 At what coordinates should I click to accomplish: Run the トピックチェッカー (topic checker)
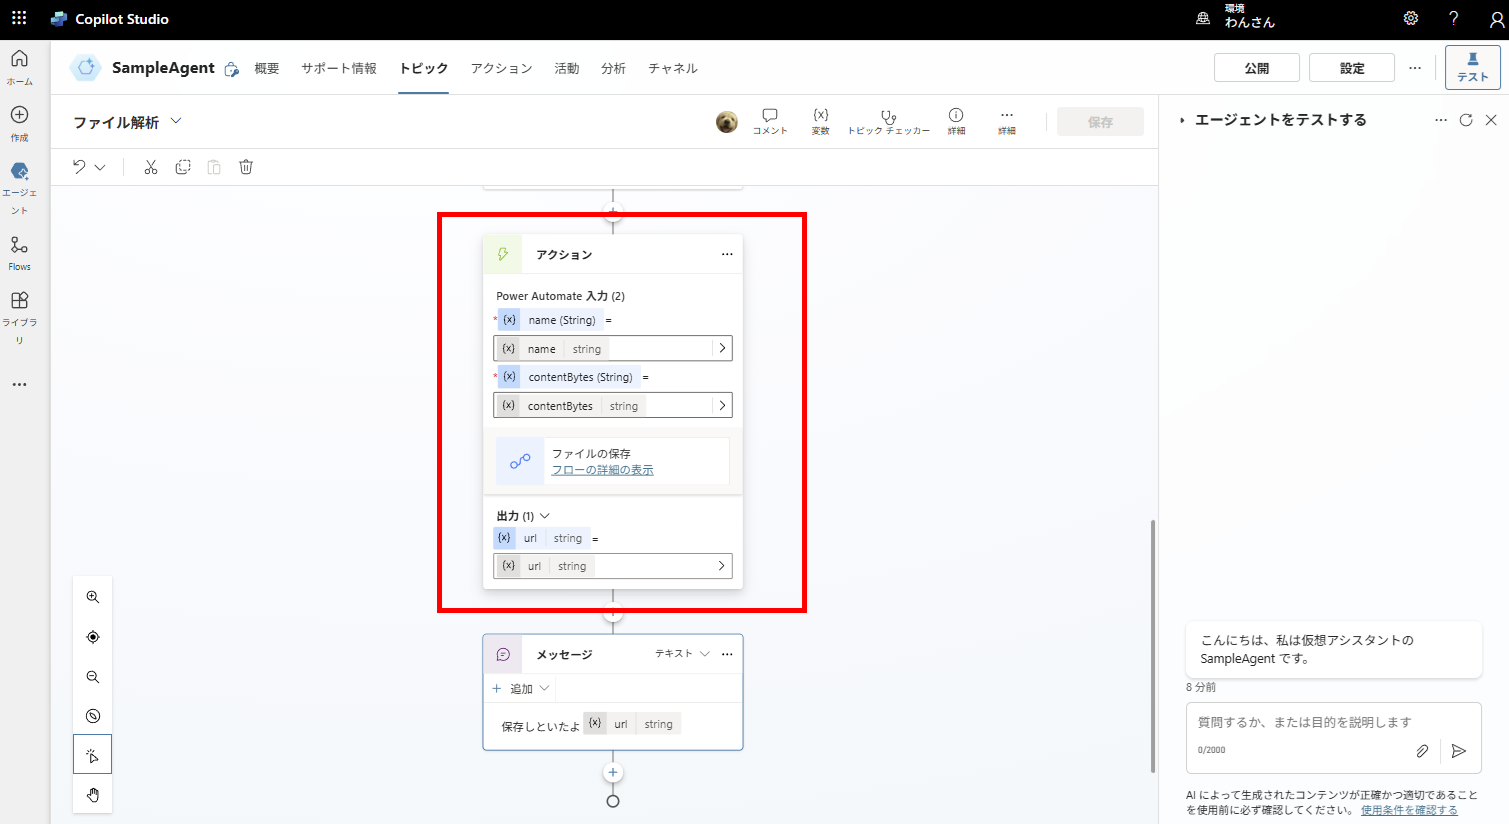click(x=888, y=119)
